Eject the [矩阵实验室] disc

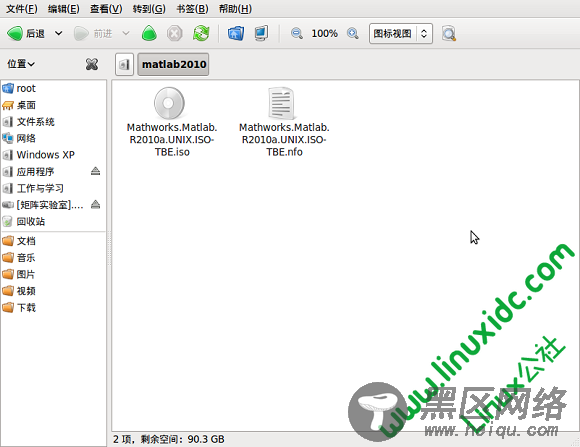pyautogui.click(x=95, y=204)
